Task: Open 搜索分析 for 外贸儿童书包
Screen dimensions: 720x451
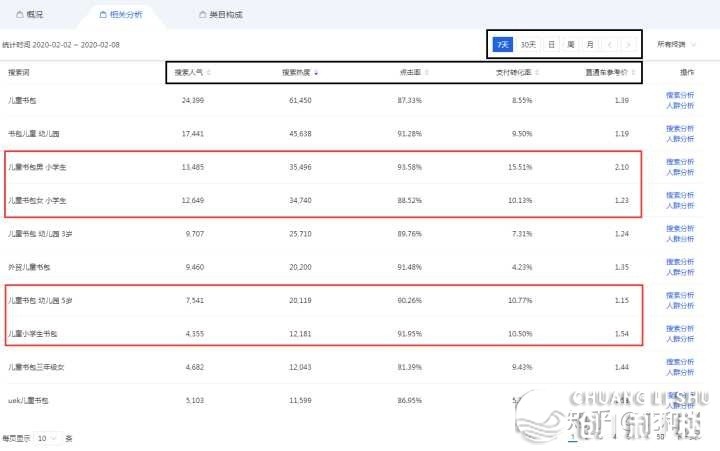Action: (x=680, y=262)
